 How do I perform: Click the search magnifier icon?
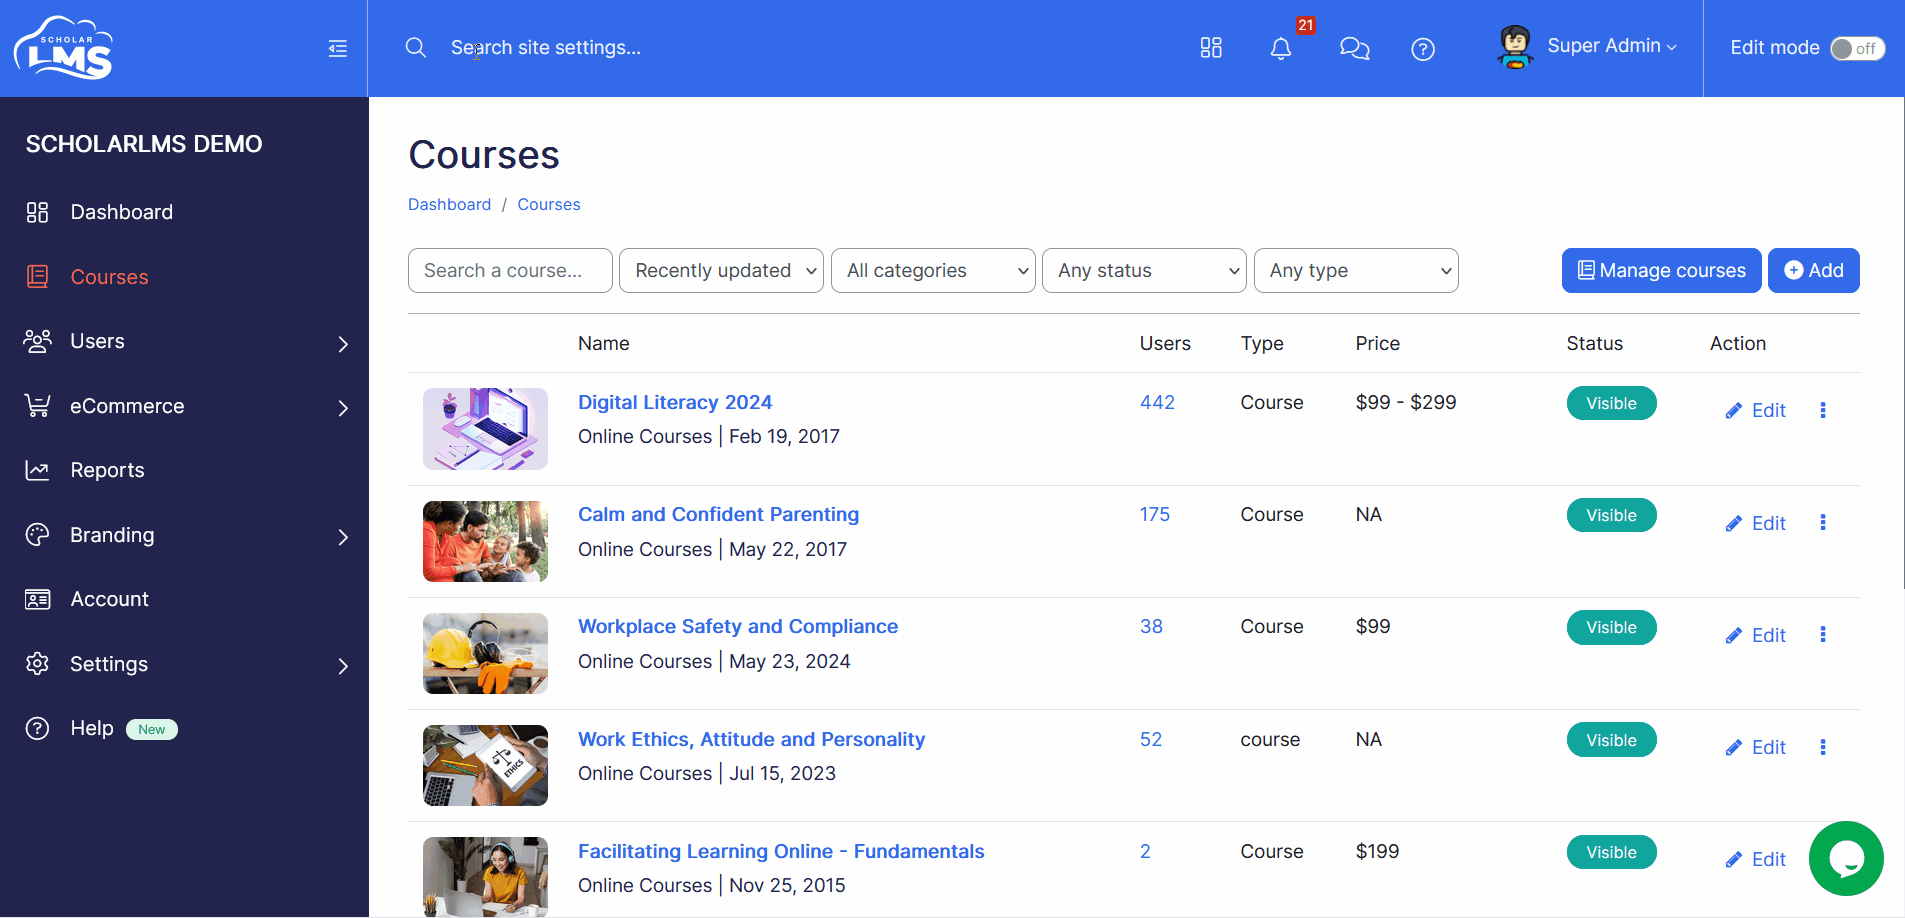416,48
